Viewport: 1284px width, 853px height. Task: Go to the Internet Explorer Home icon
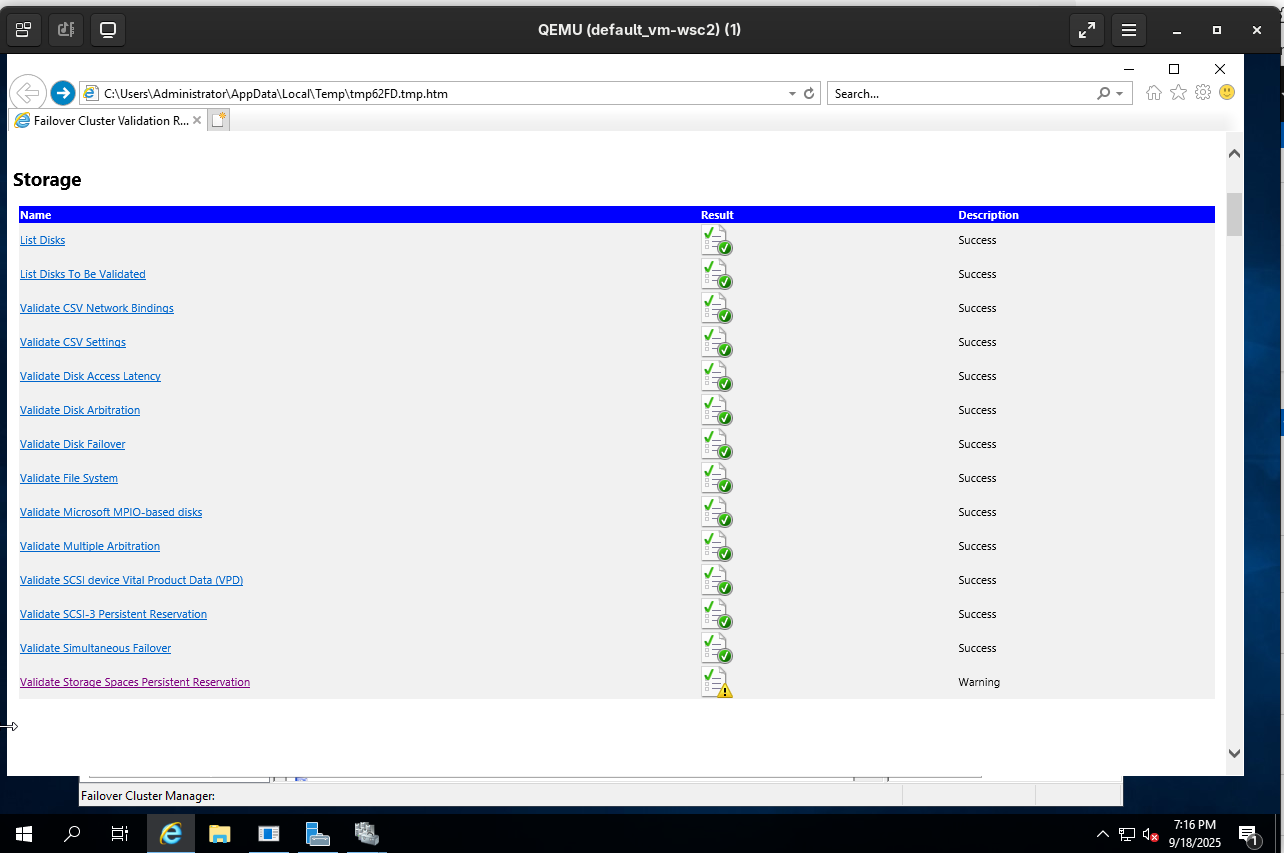1154,93
